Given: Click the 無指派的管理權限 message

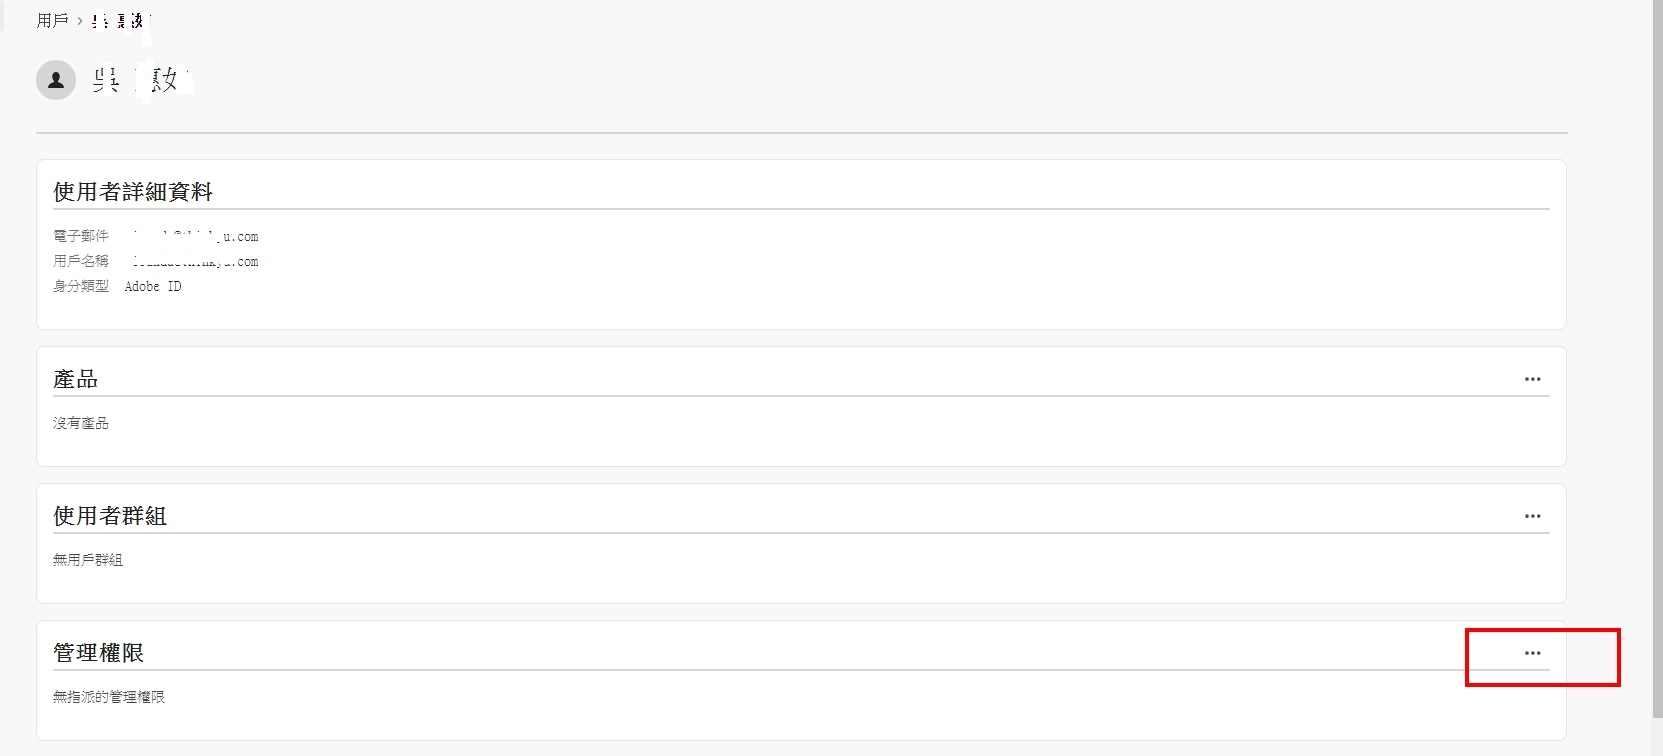Looking at the screenshot, I should click(109, 697).
